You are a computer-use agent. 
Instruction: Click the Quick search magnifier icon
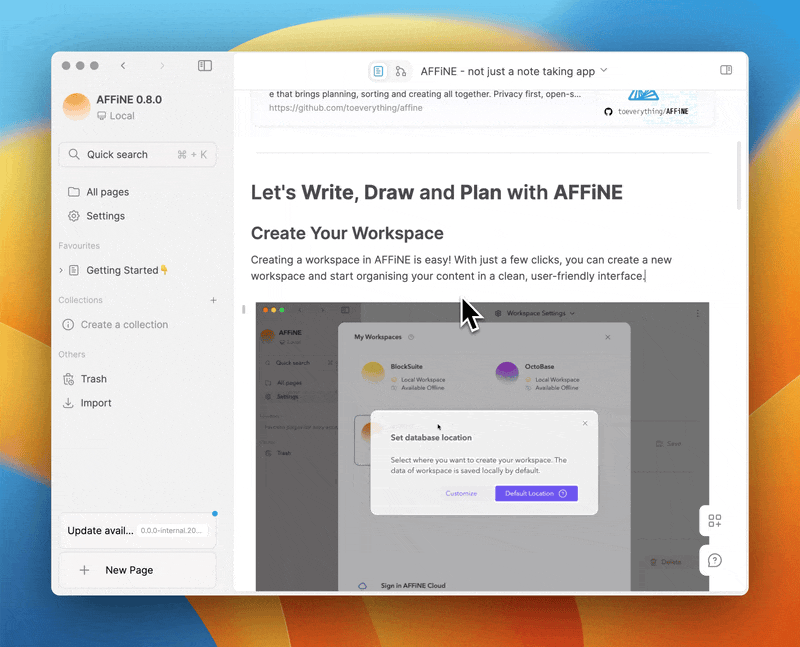[74, 154]
